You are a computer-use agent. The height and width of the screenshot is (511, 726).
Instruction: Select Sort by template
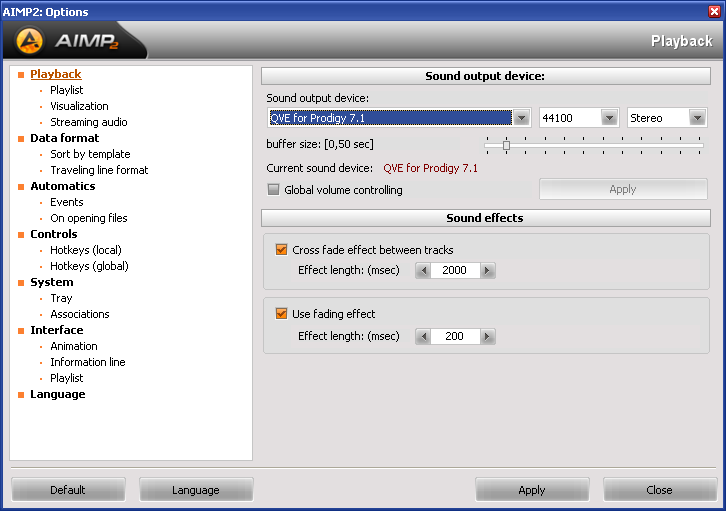(x=90, y=154)
